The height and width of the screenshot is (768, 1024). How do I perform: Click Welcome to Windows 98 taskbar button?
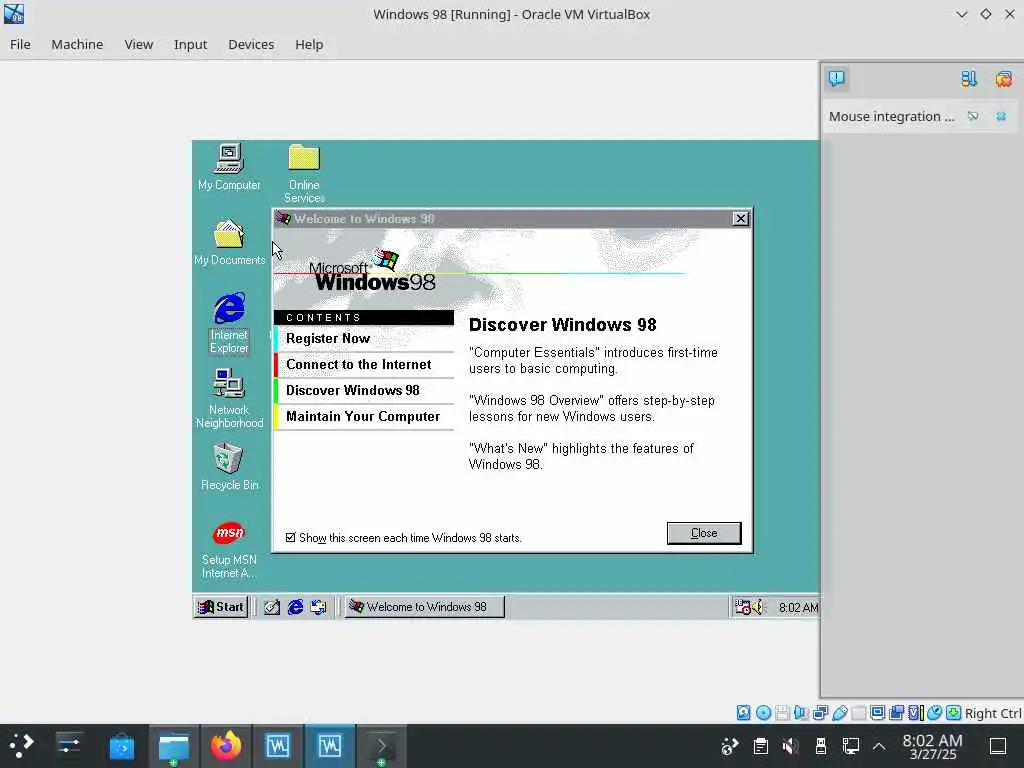424,607
